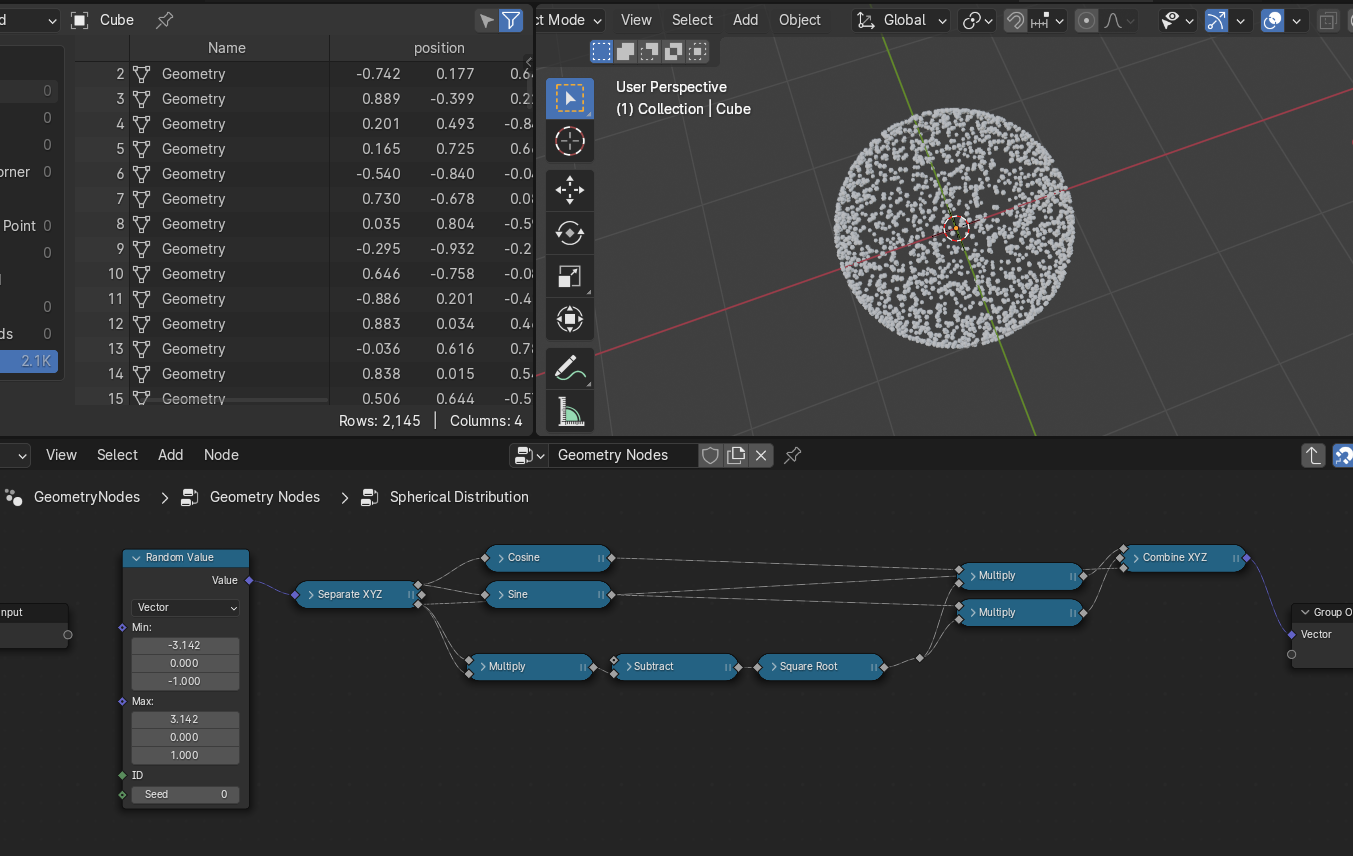The width and height of the screenshot is (1353, 856).
Task: Unlink the Geometry Nodes node group
Action: coord(761,456)
